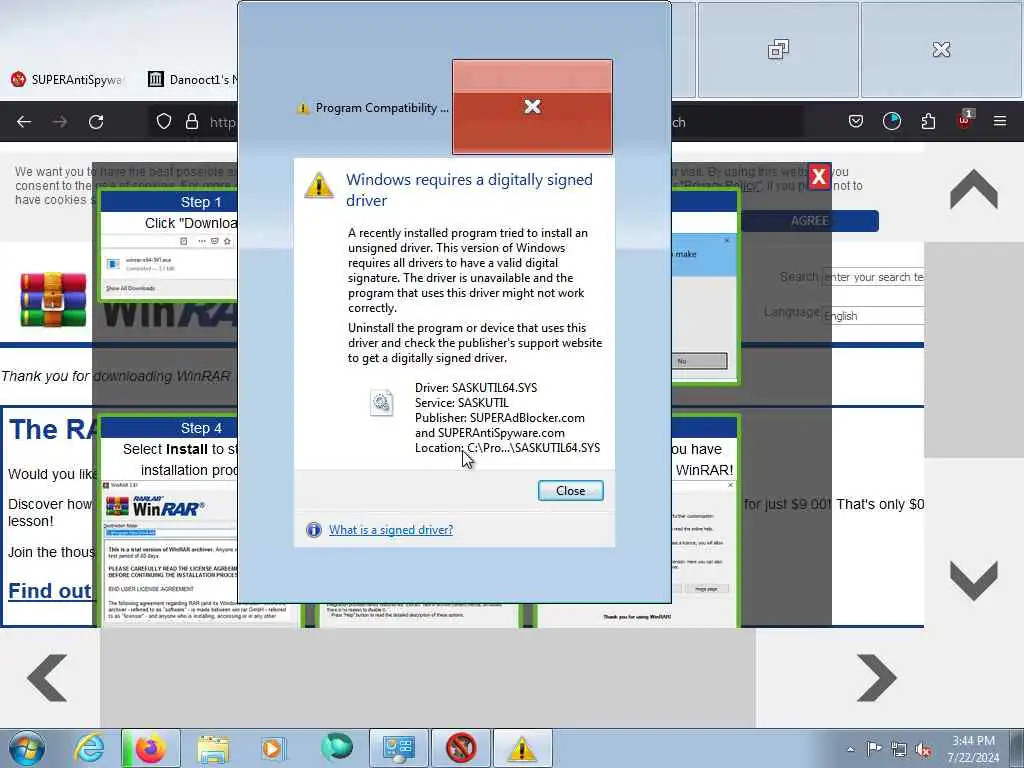Viewport: 1024px width, 768px height.
Task: Open the Firefox extensions puzzle icon
Action: [928, 121]
